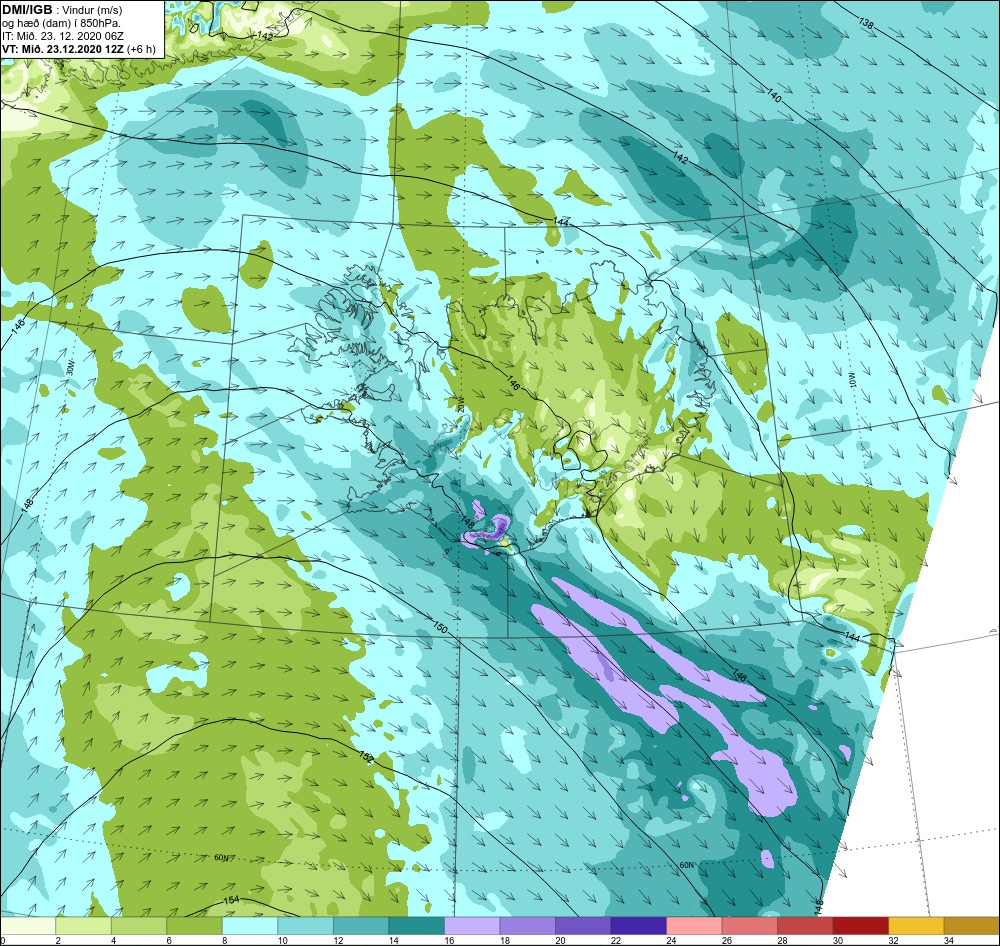Choose the dark indigo 22–24 m/s legend swatch

pos(638,925)
